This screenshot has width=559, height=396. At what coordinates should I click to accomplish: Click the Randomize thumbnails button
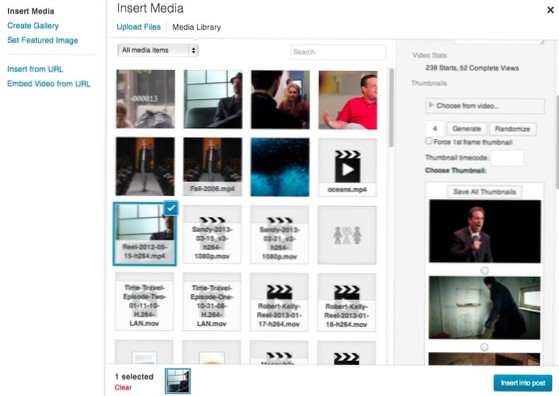(512, 129)
